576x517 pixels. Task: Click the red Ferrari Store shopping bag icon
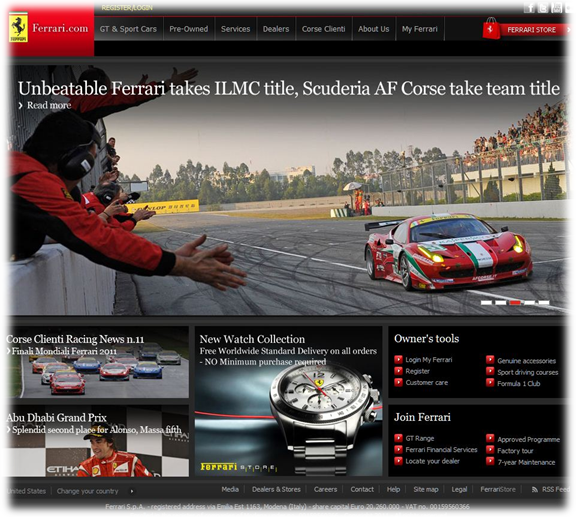491,29
